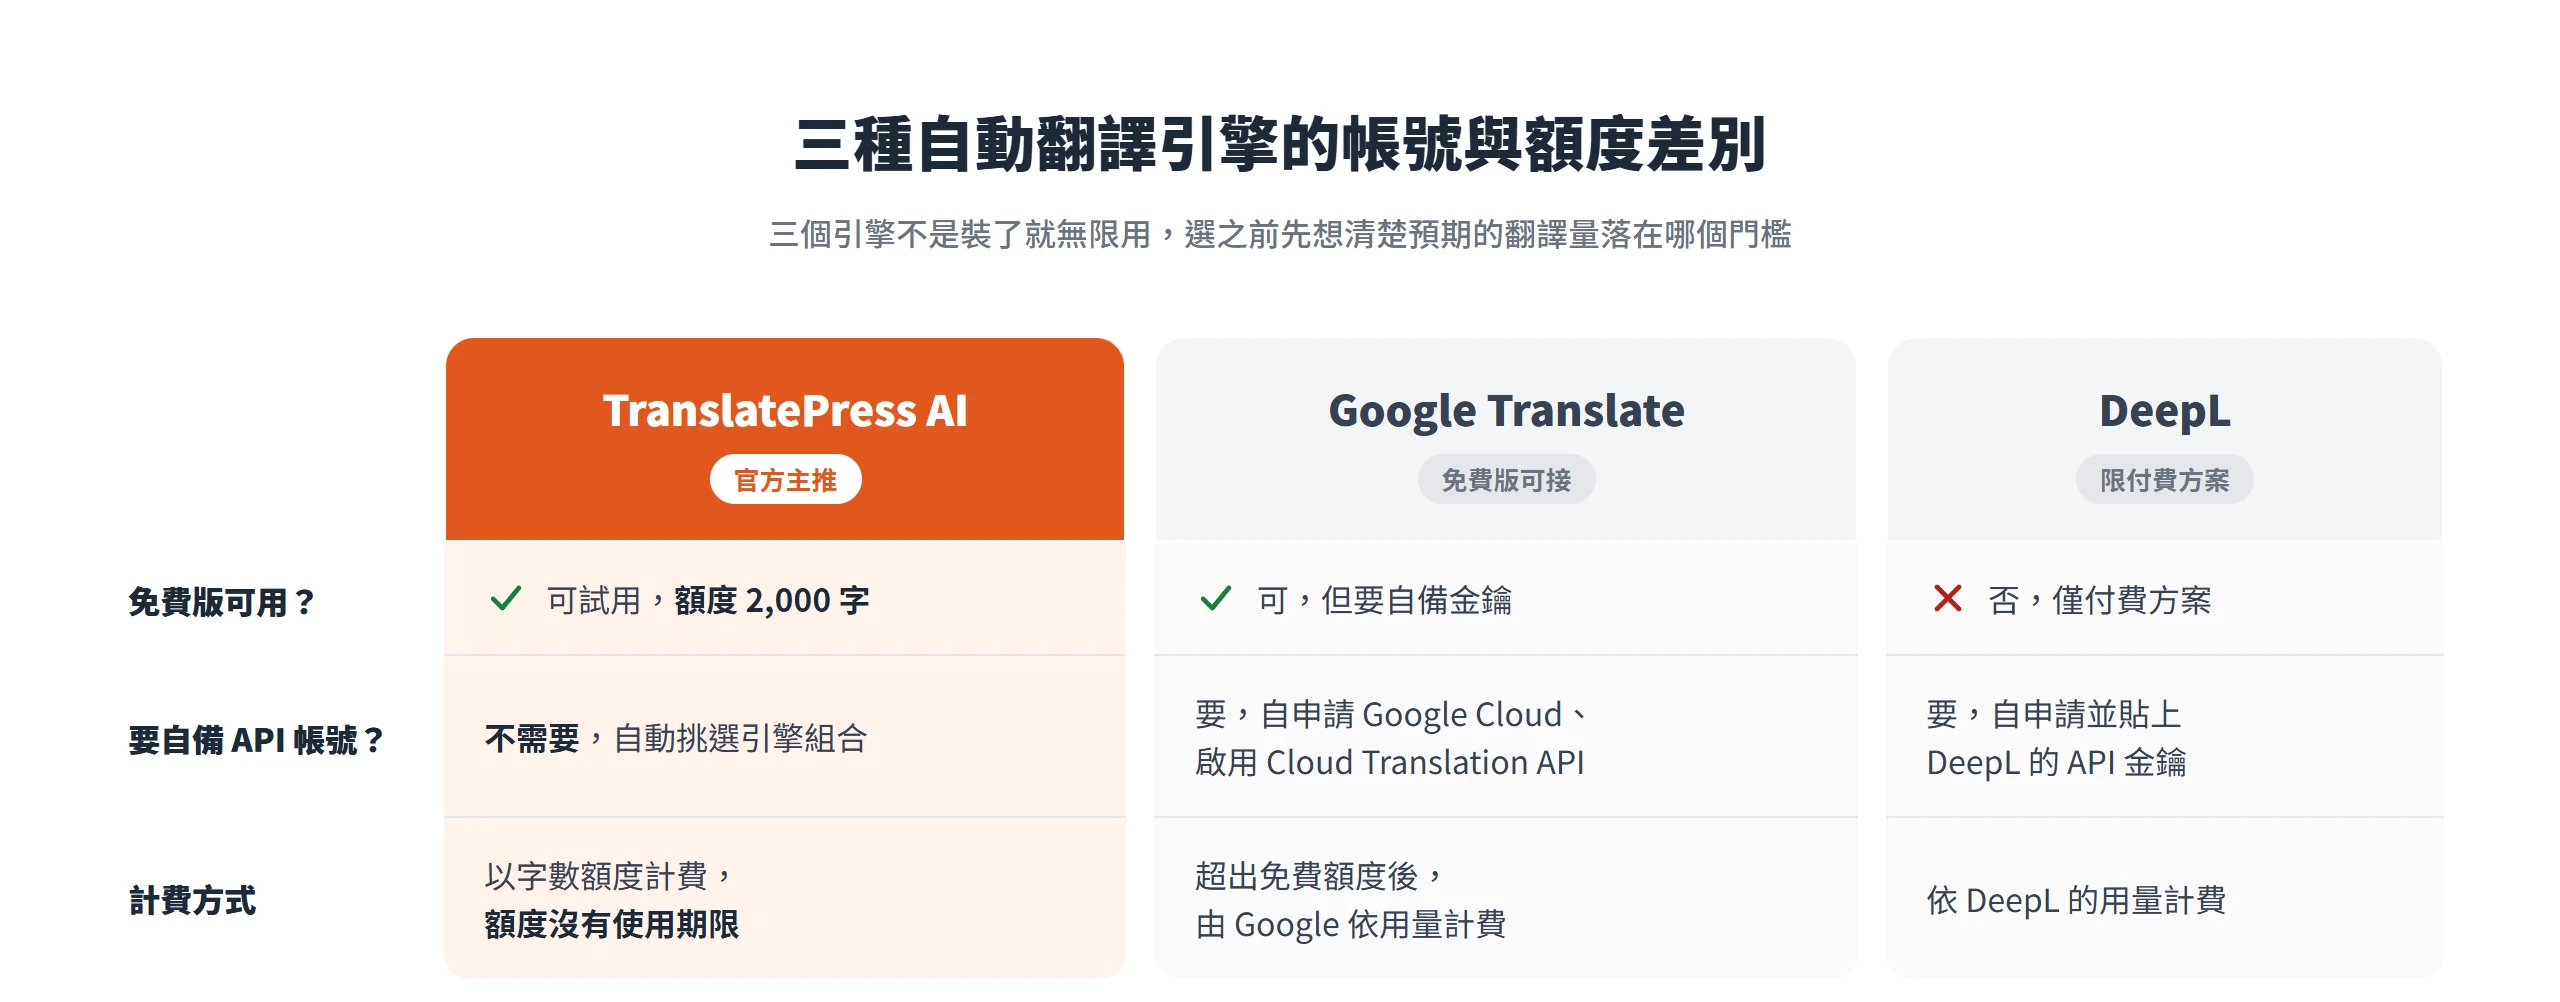
Task: Click the row label 計費方式
Action: pos(192,901)
